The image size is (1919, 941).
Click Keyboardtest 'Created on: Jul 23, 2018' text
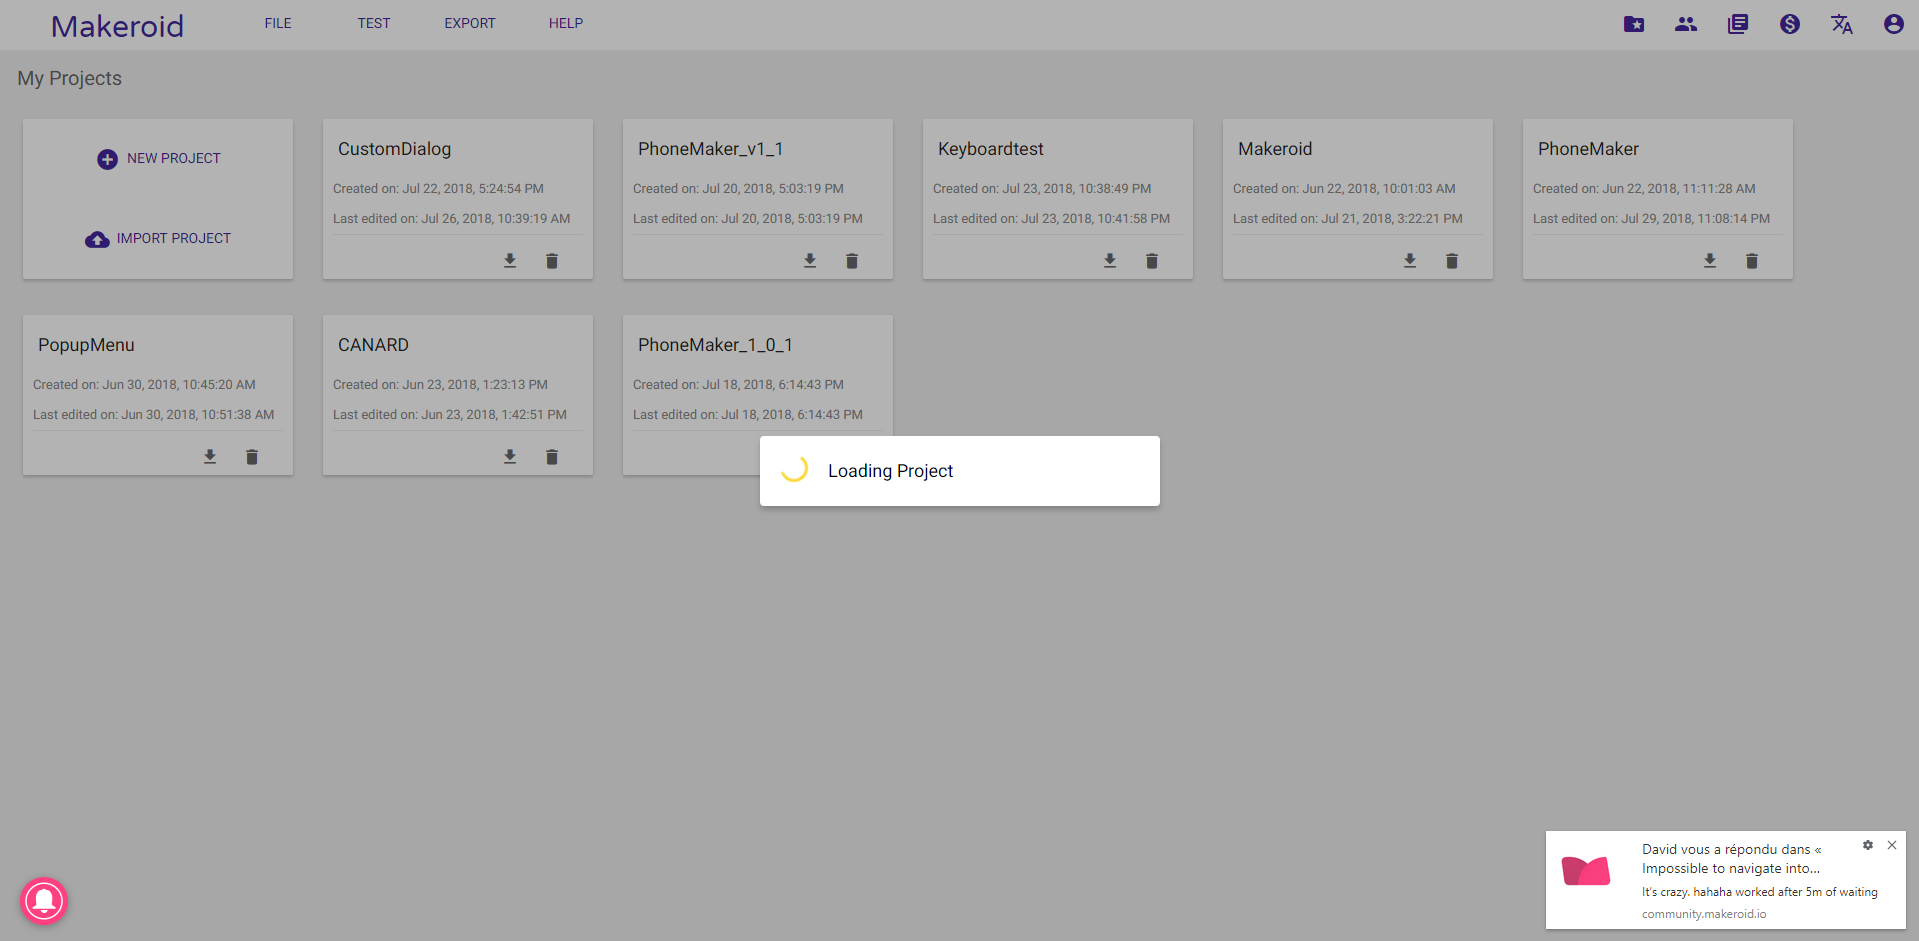[x=1042, y=189]
